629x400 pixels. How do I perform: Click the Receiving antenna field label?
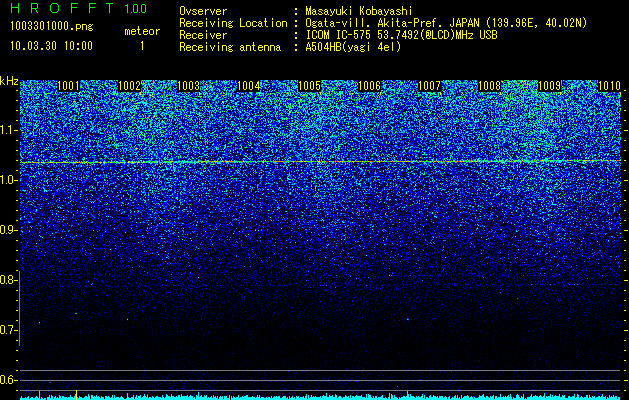click(230, 47)
